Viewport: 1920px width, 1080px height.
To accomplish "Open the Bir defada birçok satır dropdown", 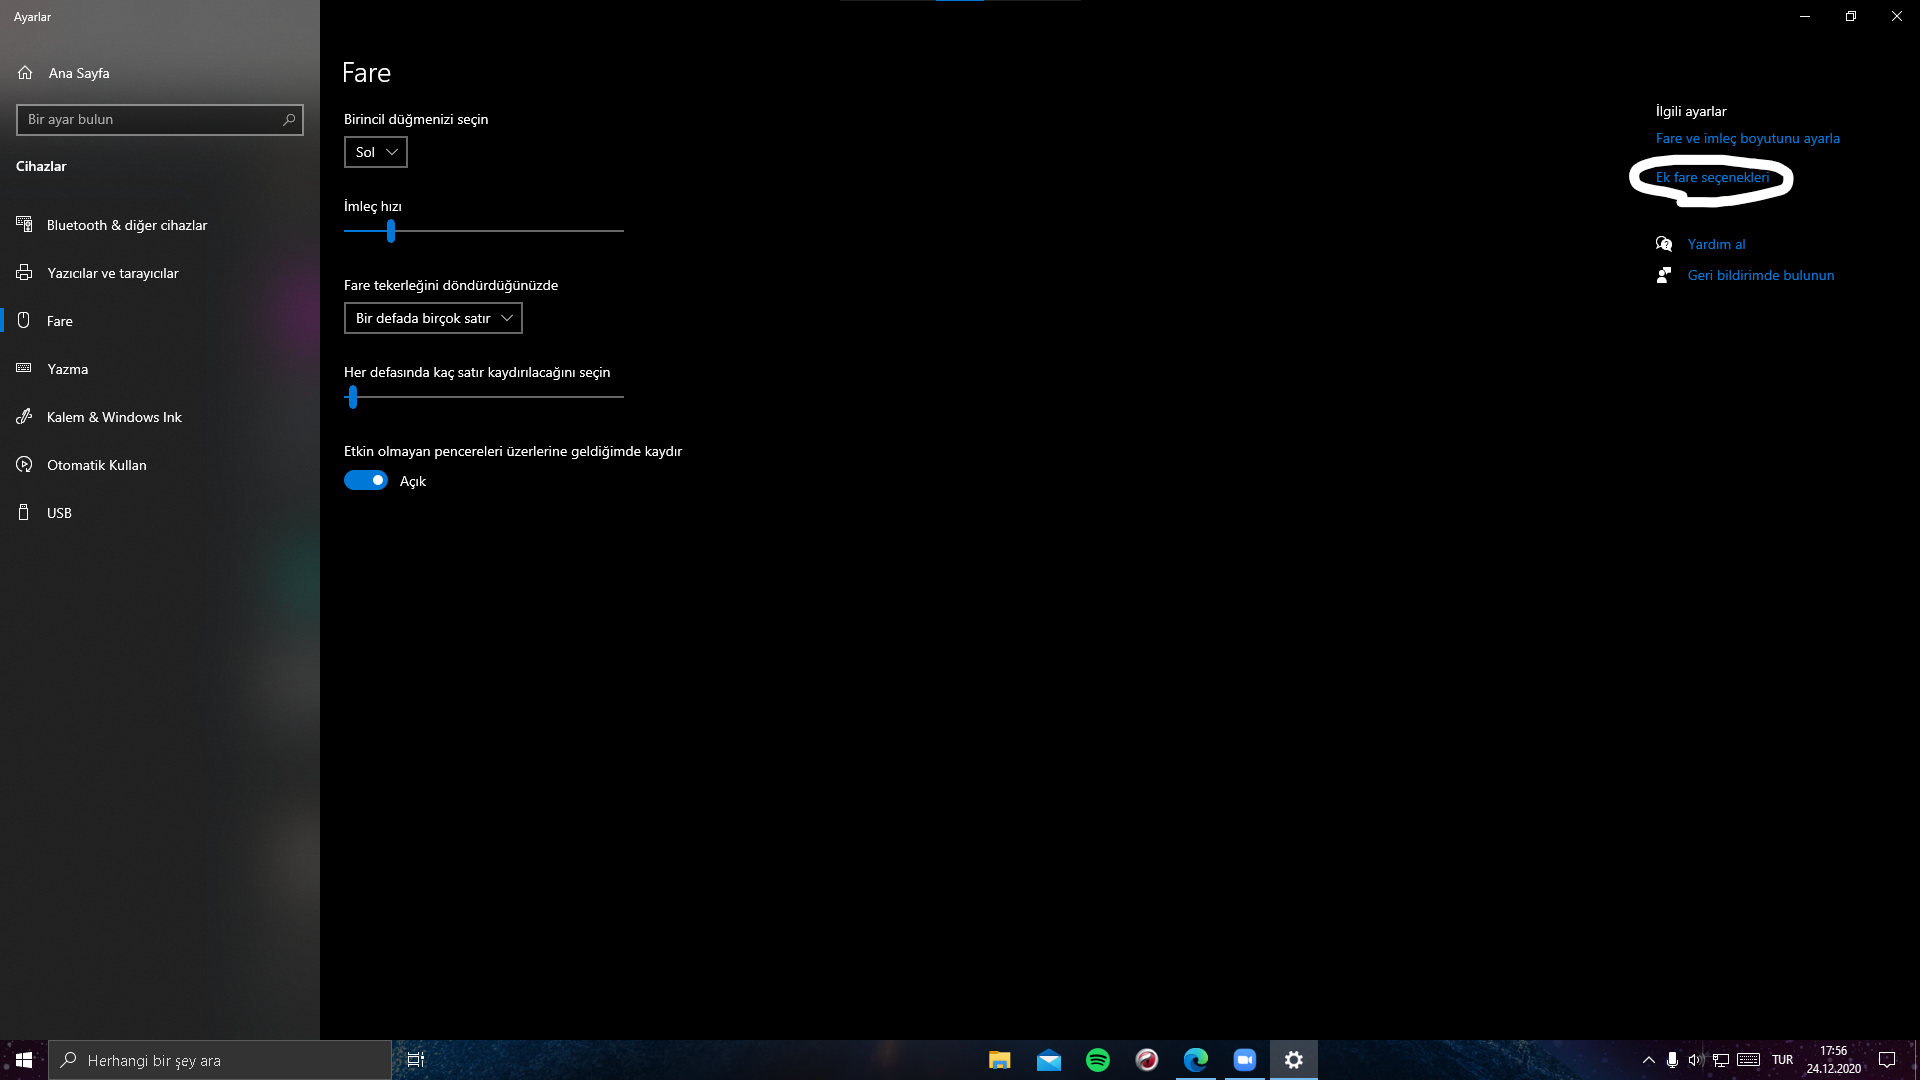I will 433,318.
